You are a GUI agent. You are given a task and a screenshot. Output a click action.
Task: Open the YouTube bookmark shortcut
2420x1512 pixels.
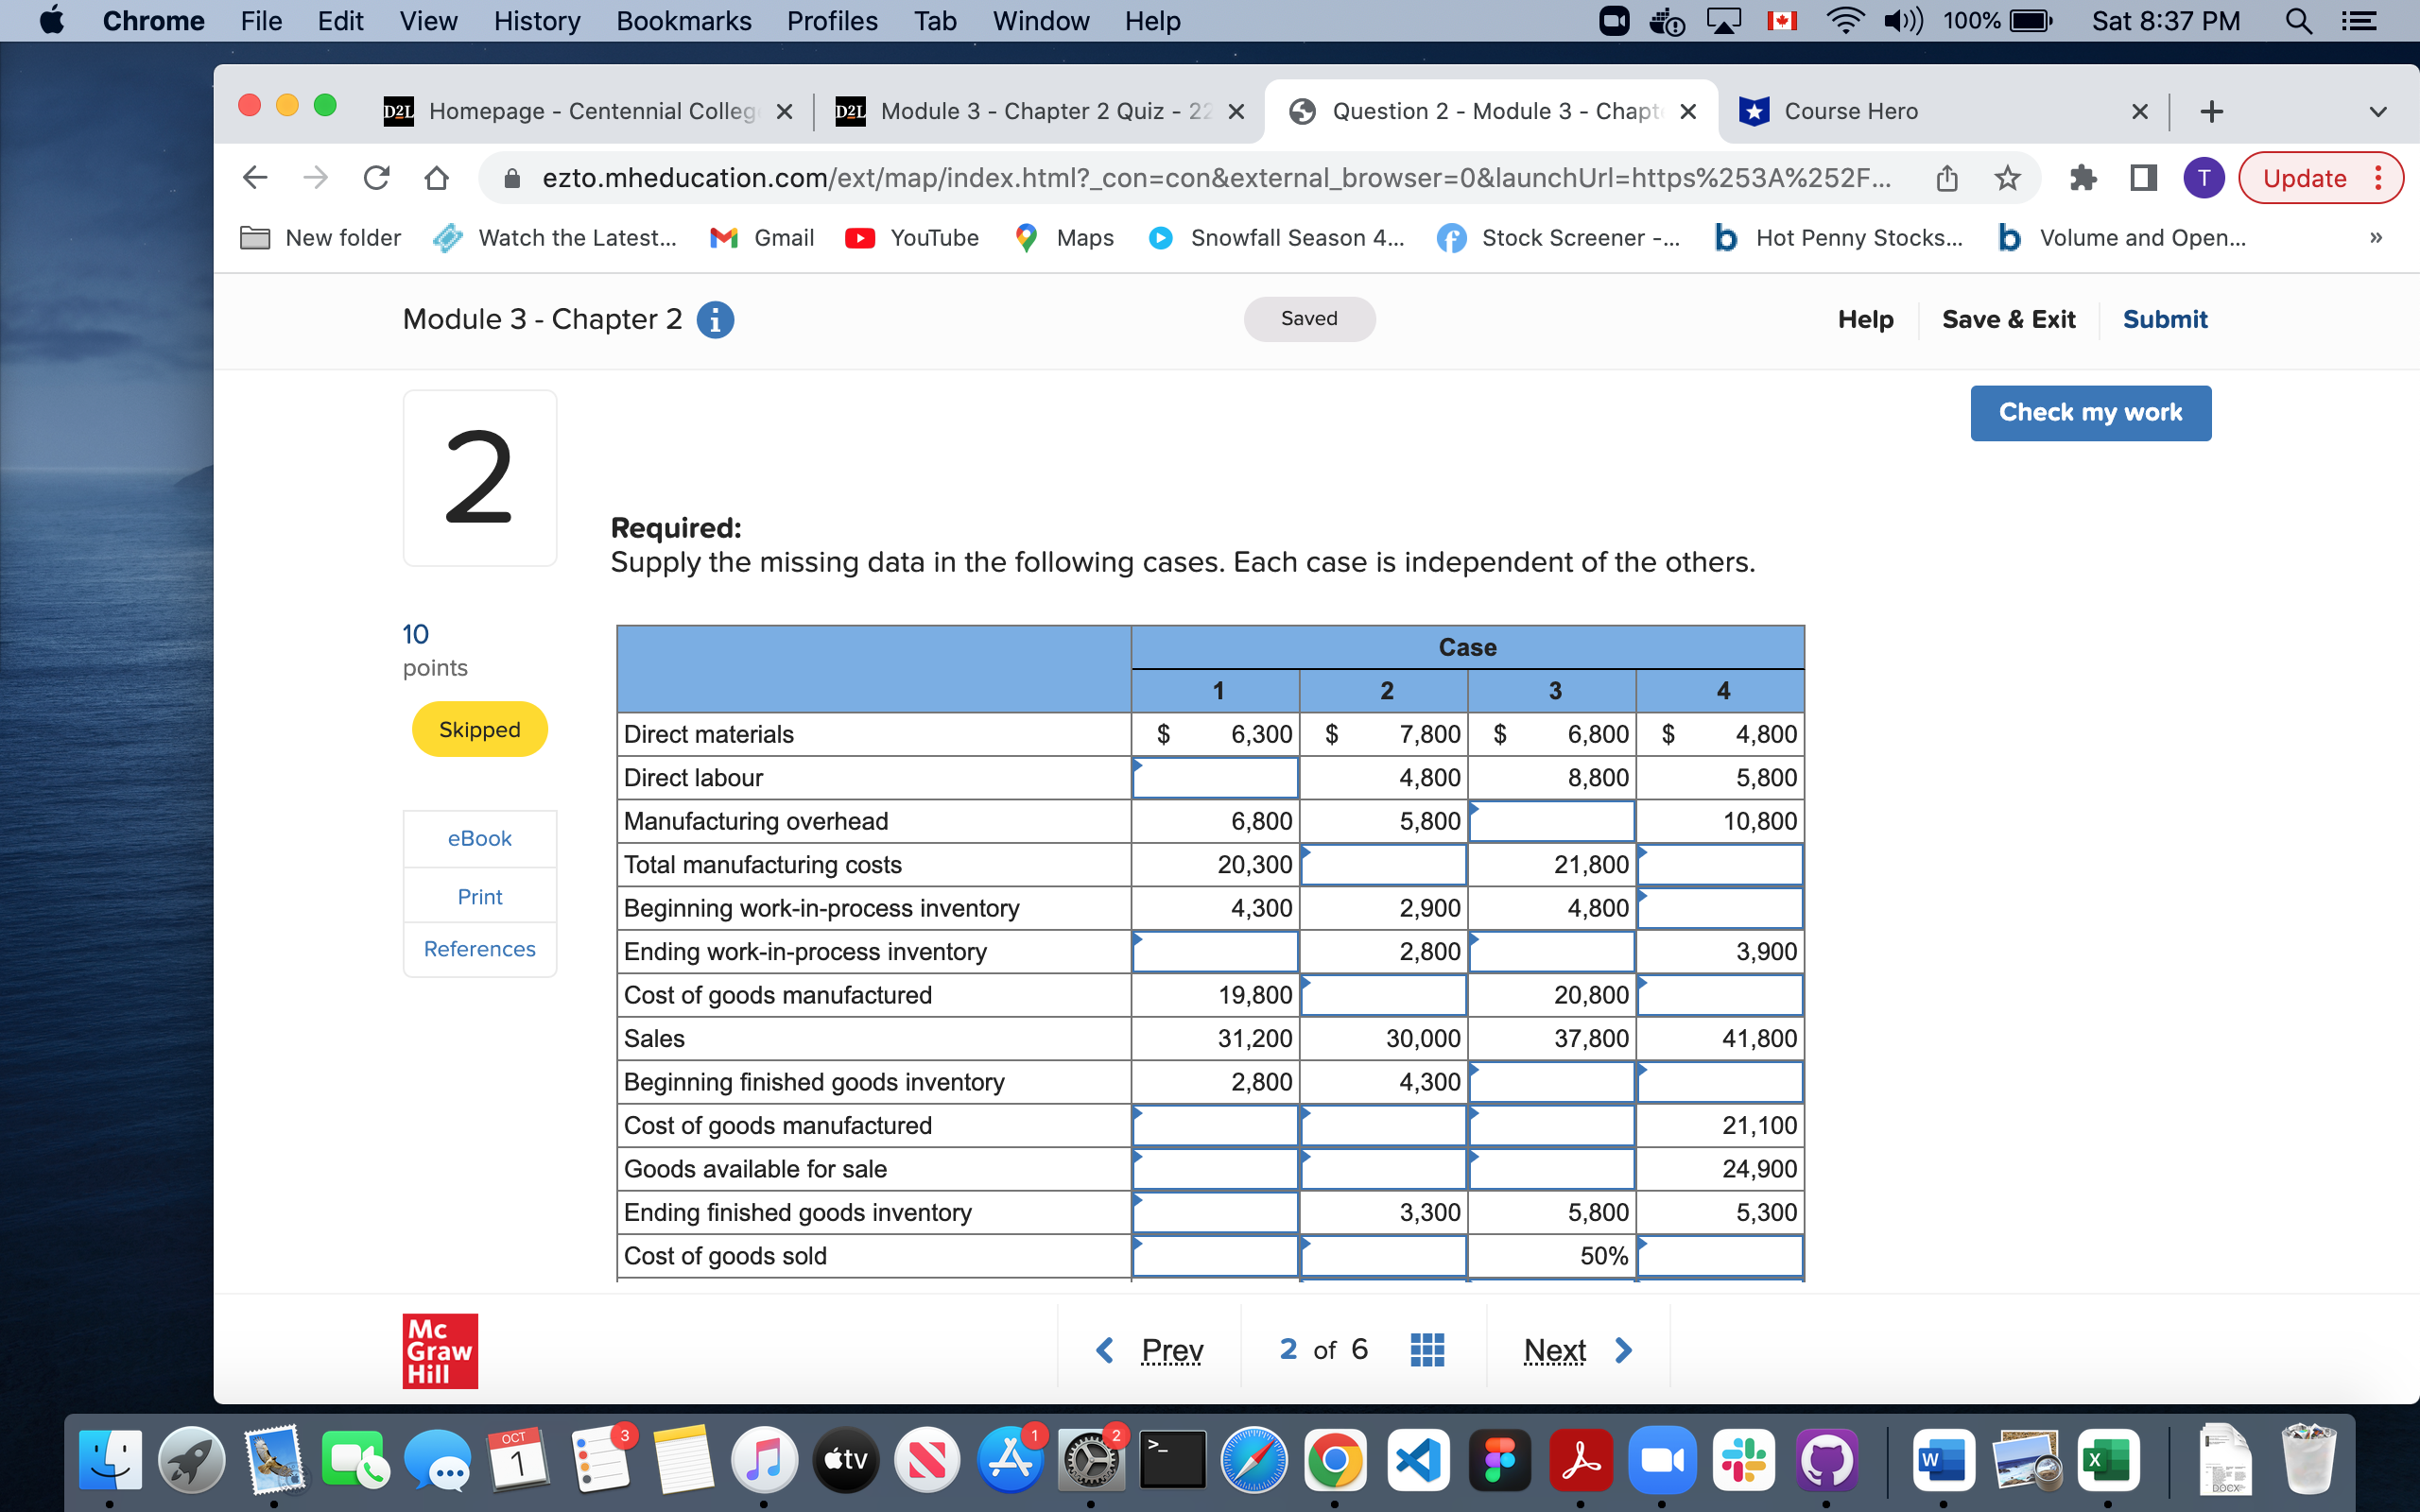tap(911, 238)
